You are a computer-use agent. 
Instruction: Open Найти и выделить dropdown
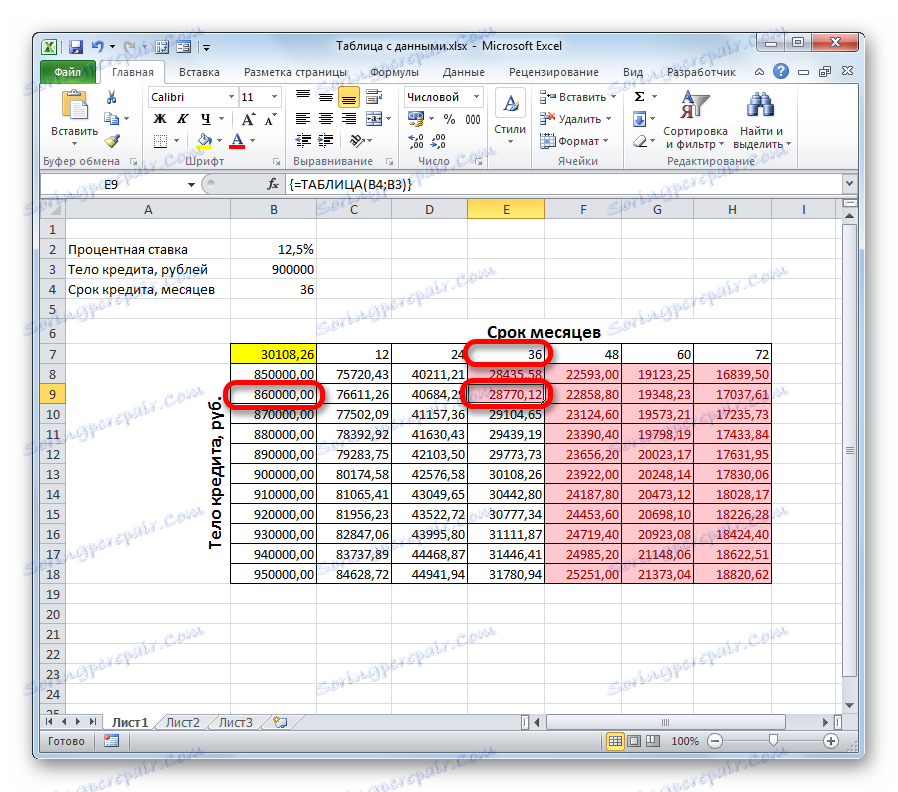coord(762,121)
